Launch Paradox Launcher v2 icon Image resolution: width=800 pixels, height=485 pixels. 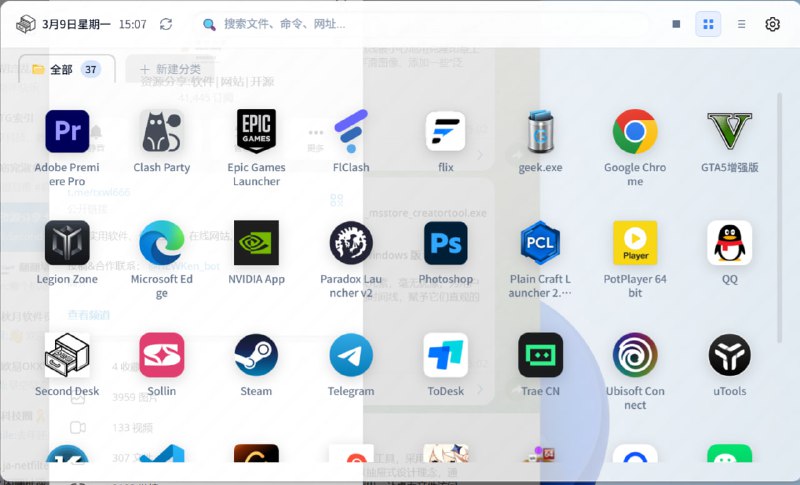[x=351, y=243]
